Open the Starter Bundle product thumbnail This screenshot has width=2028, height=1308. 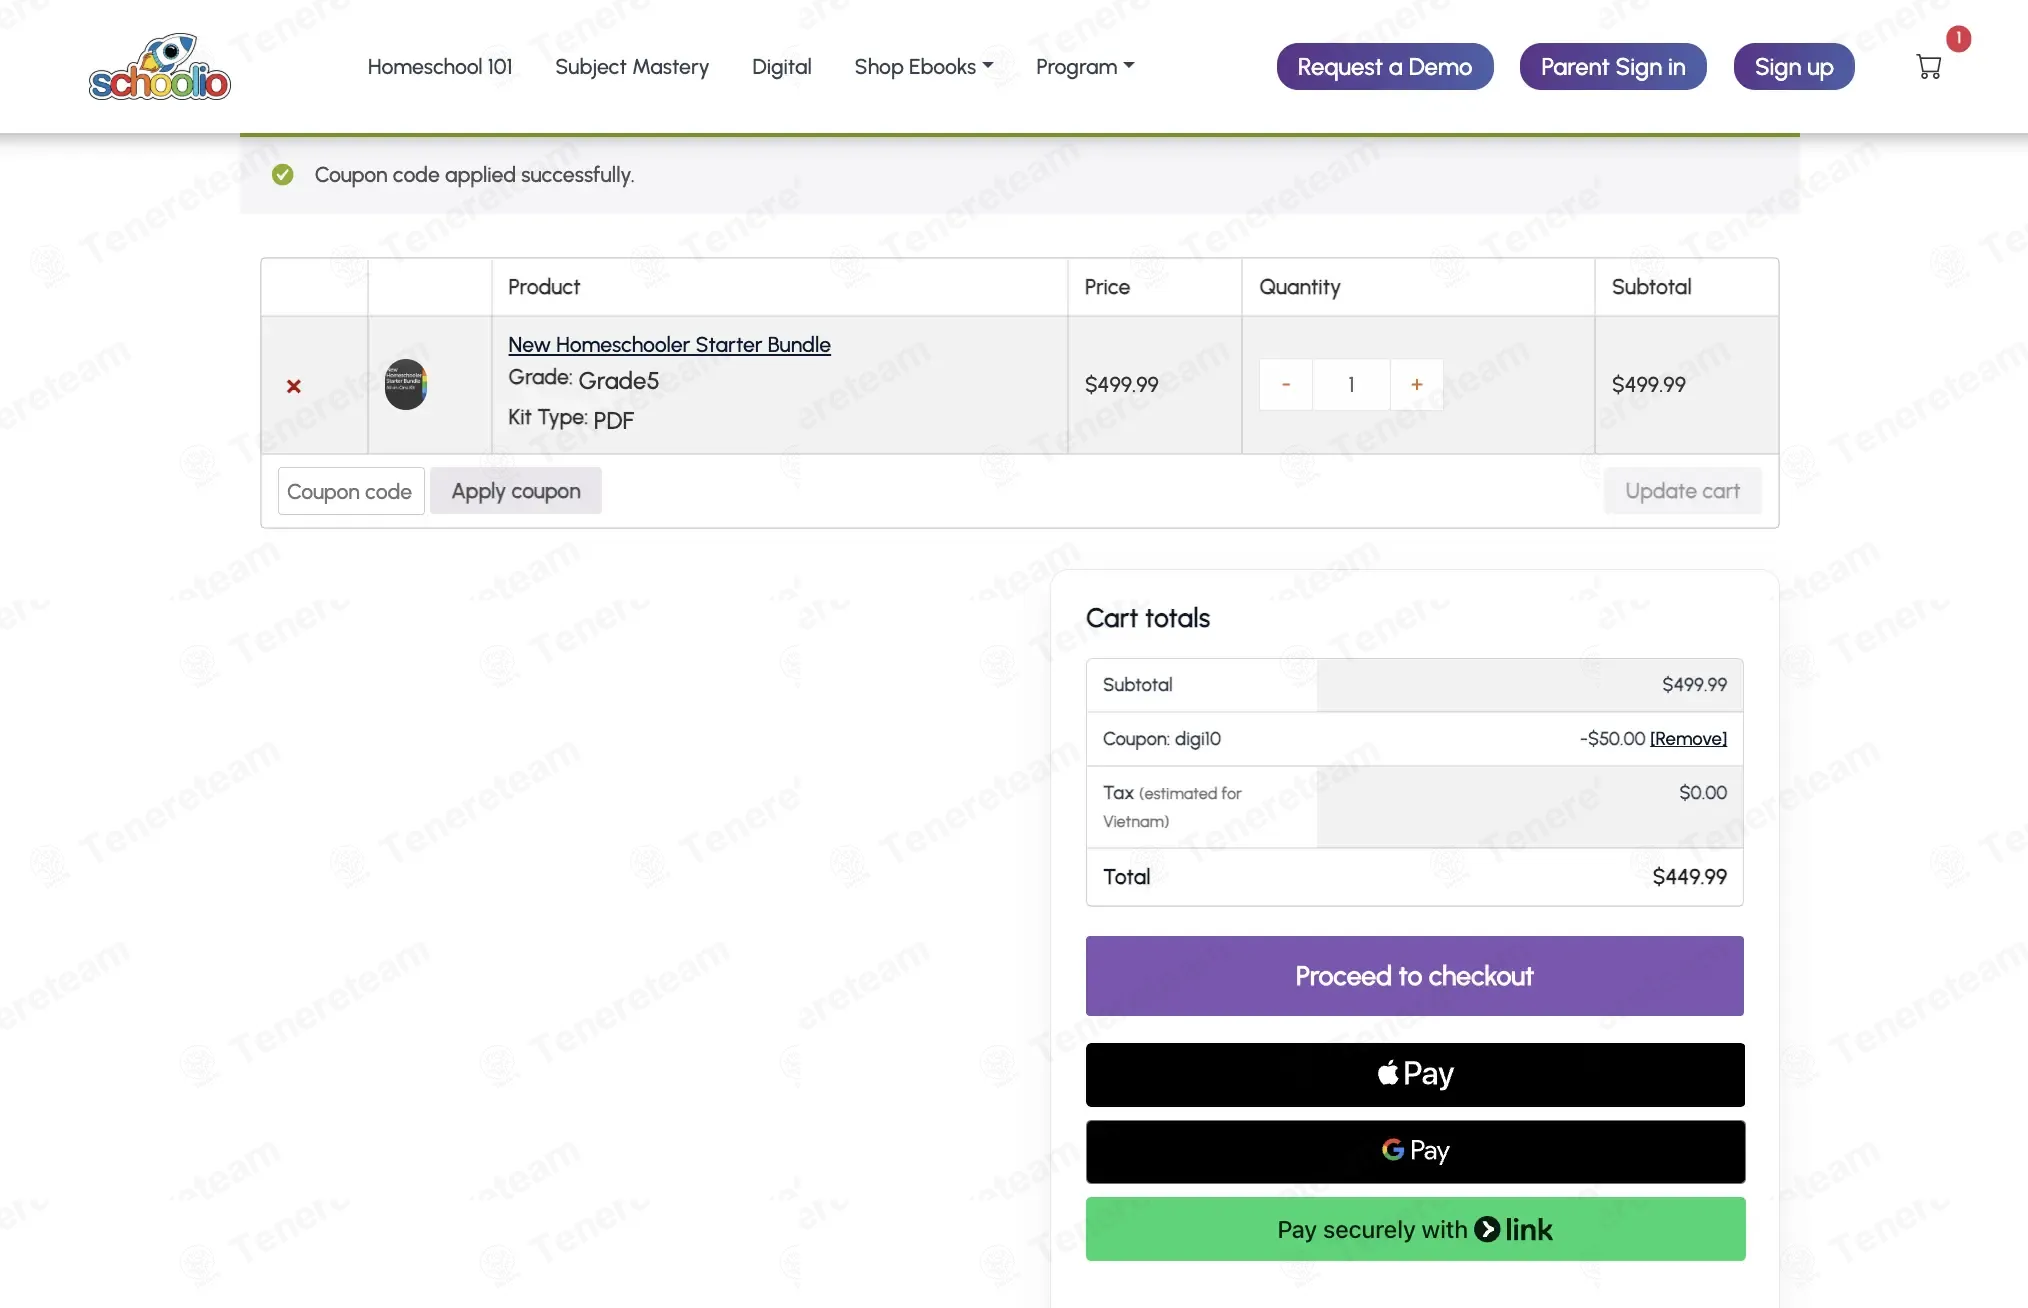coord(406,384)
